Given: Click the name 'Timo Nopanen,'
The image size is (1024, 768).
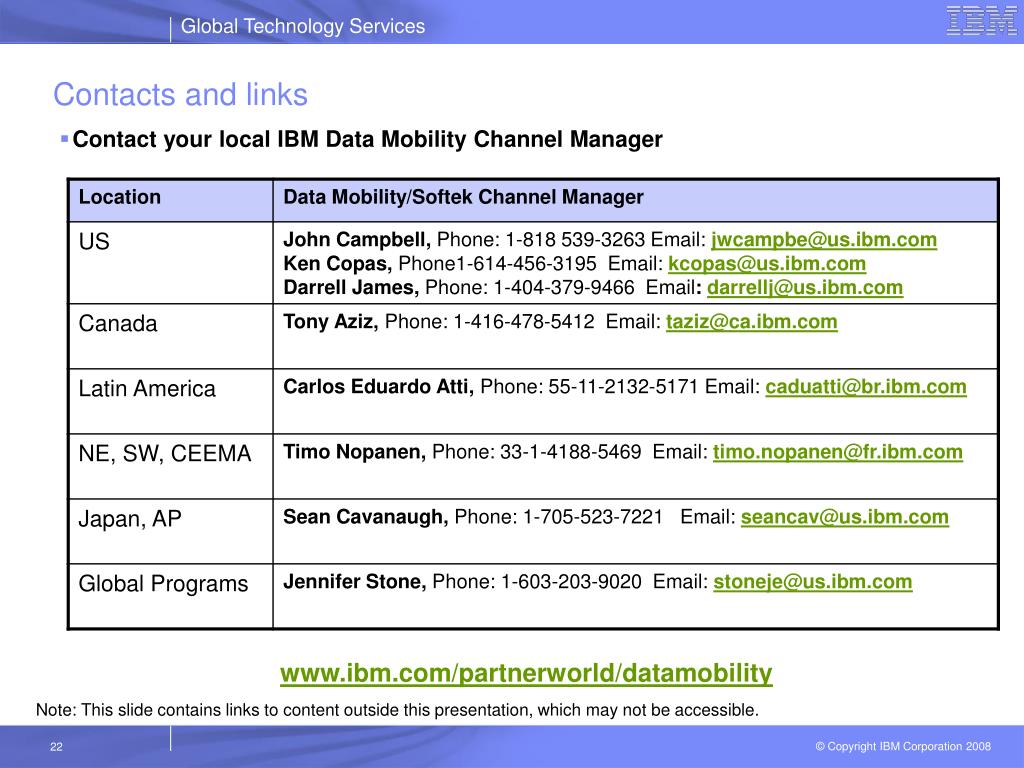Looking at the screenshot, I should click(x=355, y=453).
